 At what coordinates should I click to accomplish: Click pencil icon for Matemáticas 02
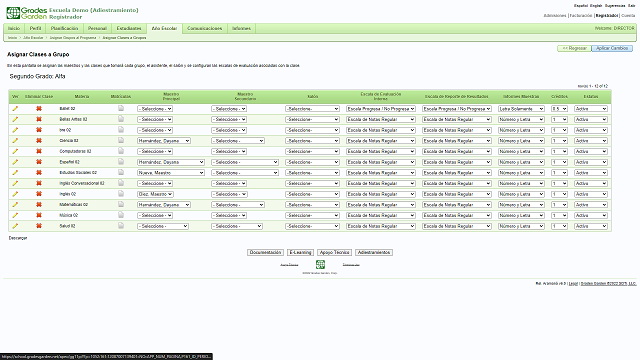coord(15,204)
